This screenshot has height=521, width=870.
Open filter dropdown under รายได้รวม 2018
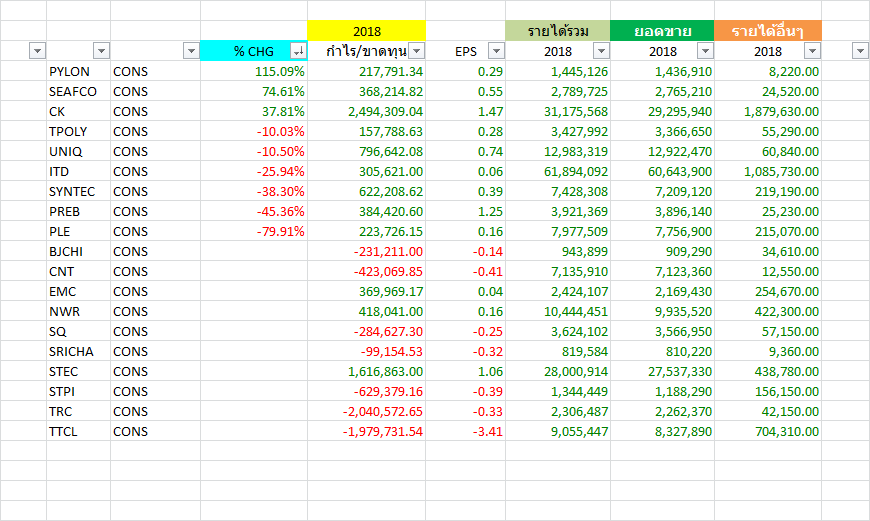click(x=601, y=51)
